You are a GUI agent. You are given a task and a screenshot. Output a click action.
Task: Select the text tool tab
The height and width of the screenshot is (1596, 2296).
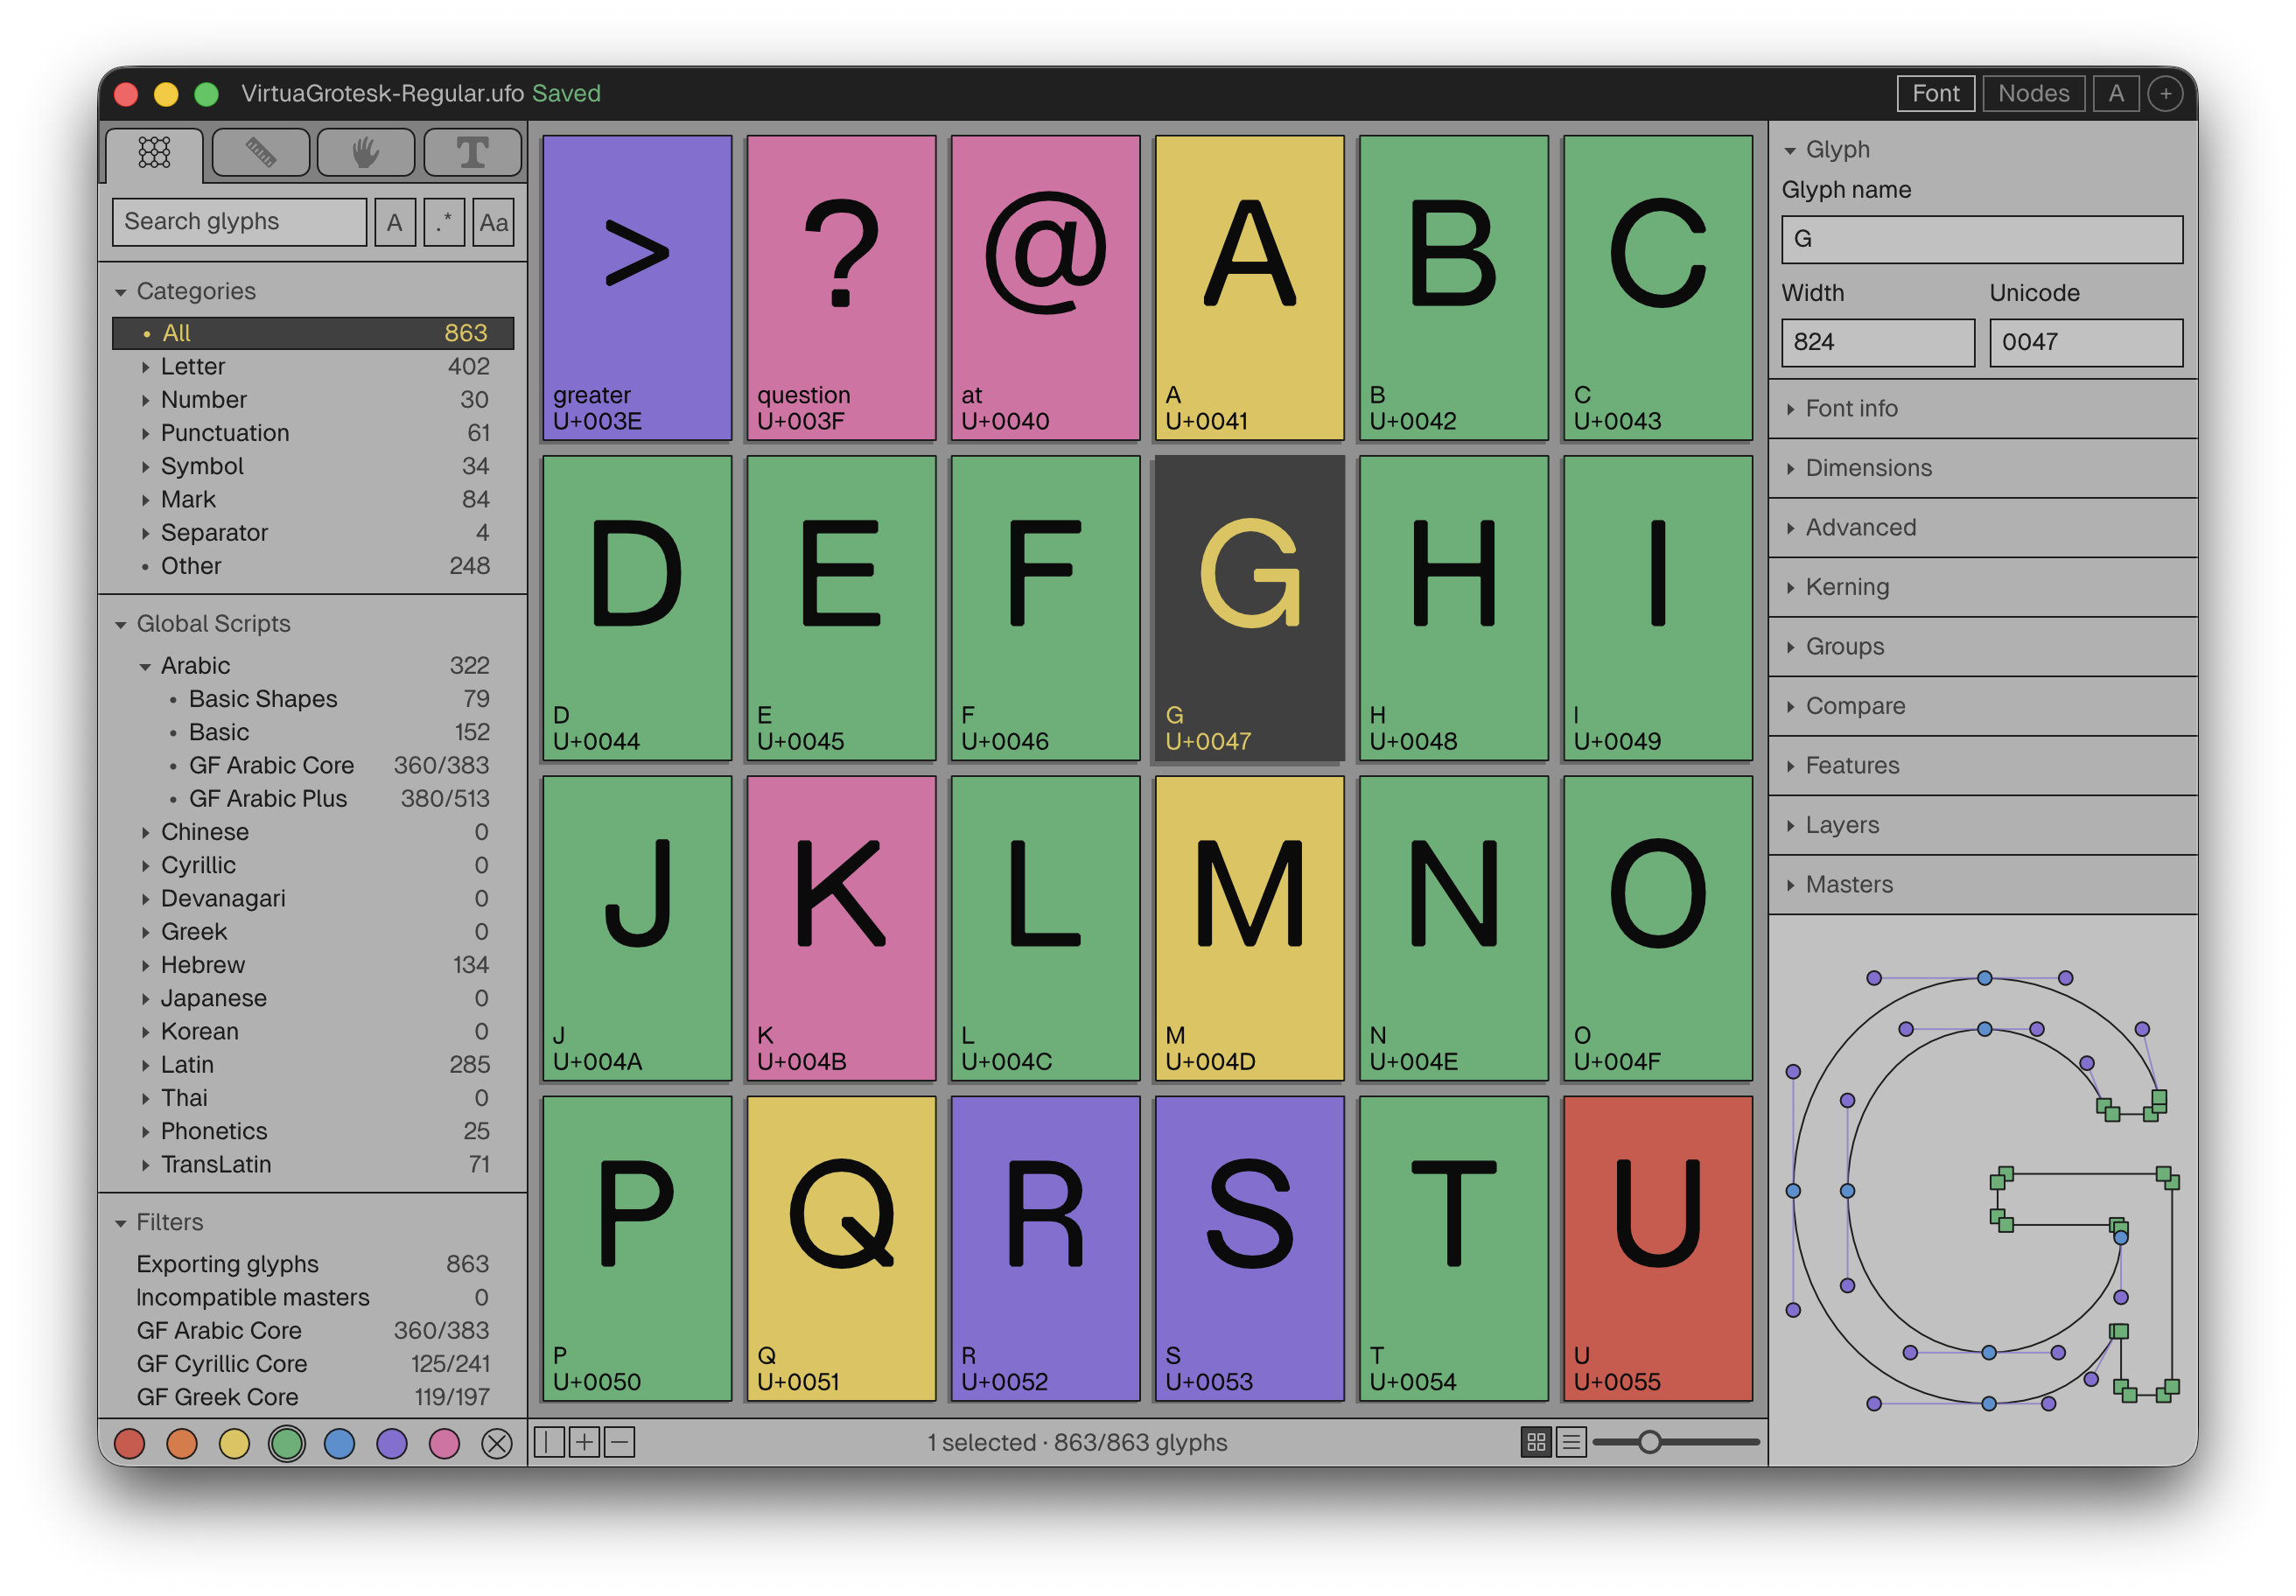click(472, 153)
